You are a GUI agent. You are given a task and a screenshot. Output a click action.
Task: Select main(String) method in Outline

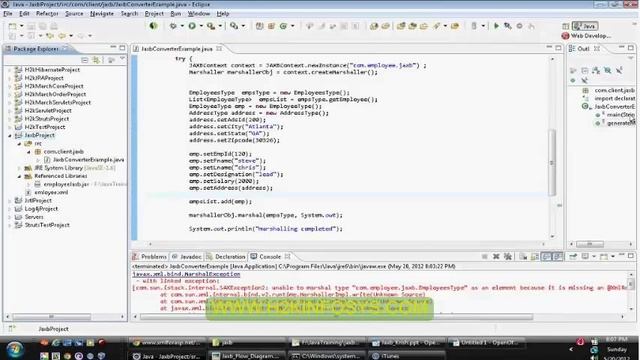(616, 115)
